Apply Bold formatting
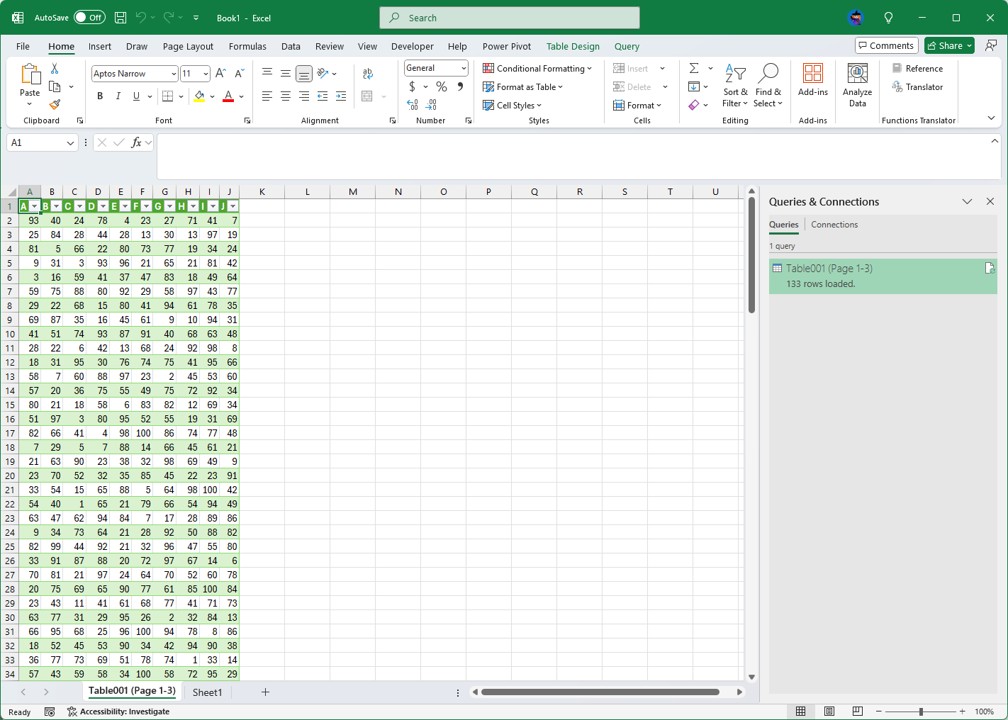Screen dimensions: 1008x720 pos(100,96)
